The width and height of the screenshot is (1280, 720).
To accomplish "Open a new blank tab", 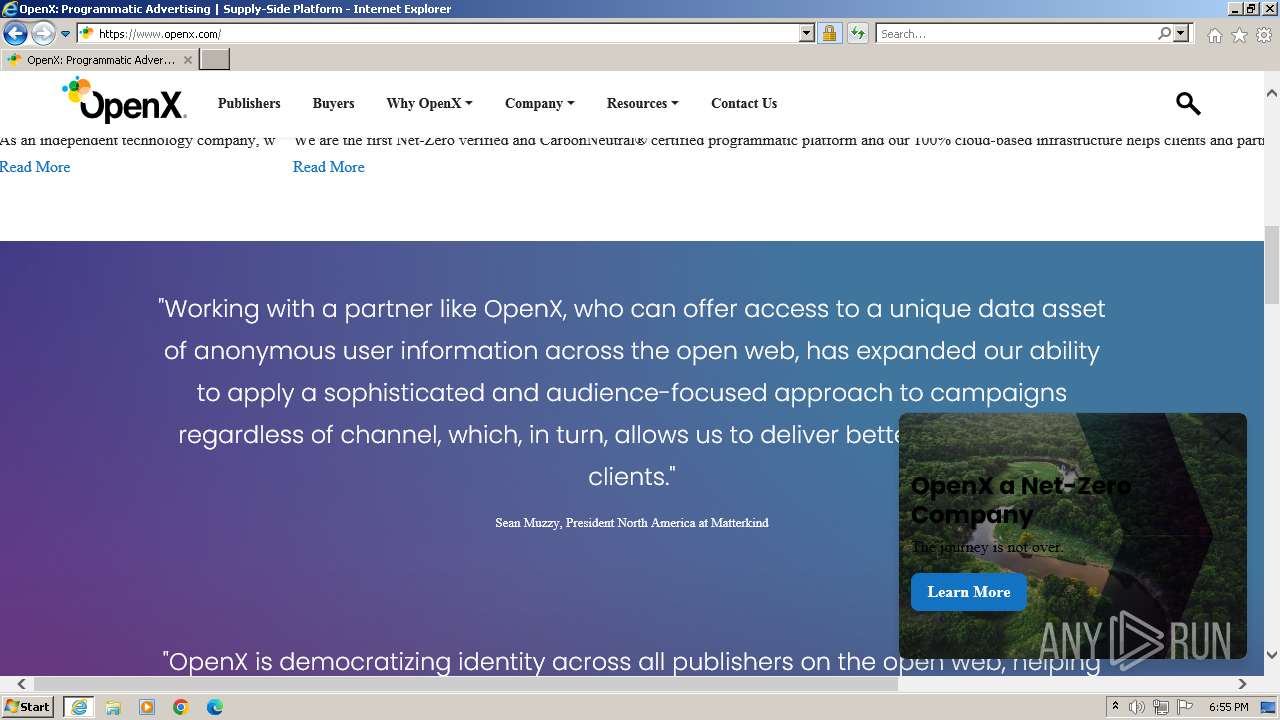I will (215, 60).
